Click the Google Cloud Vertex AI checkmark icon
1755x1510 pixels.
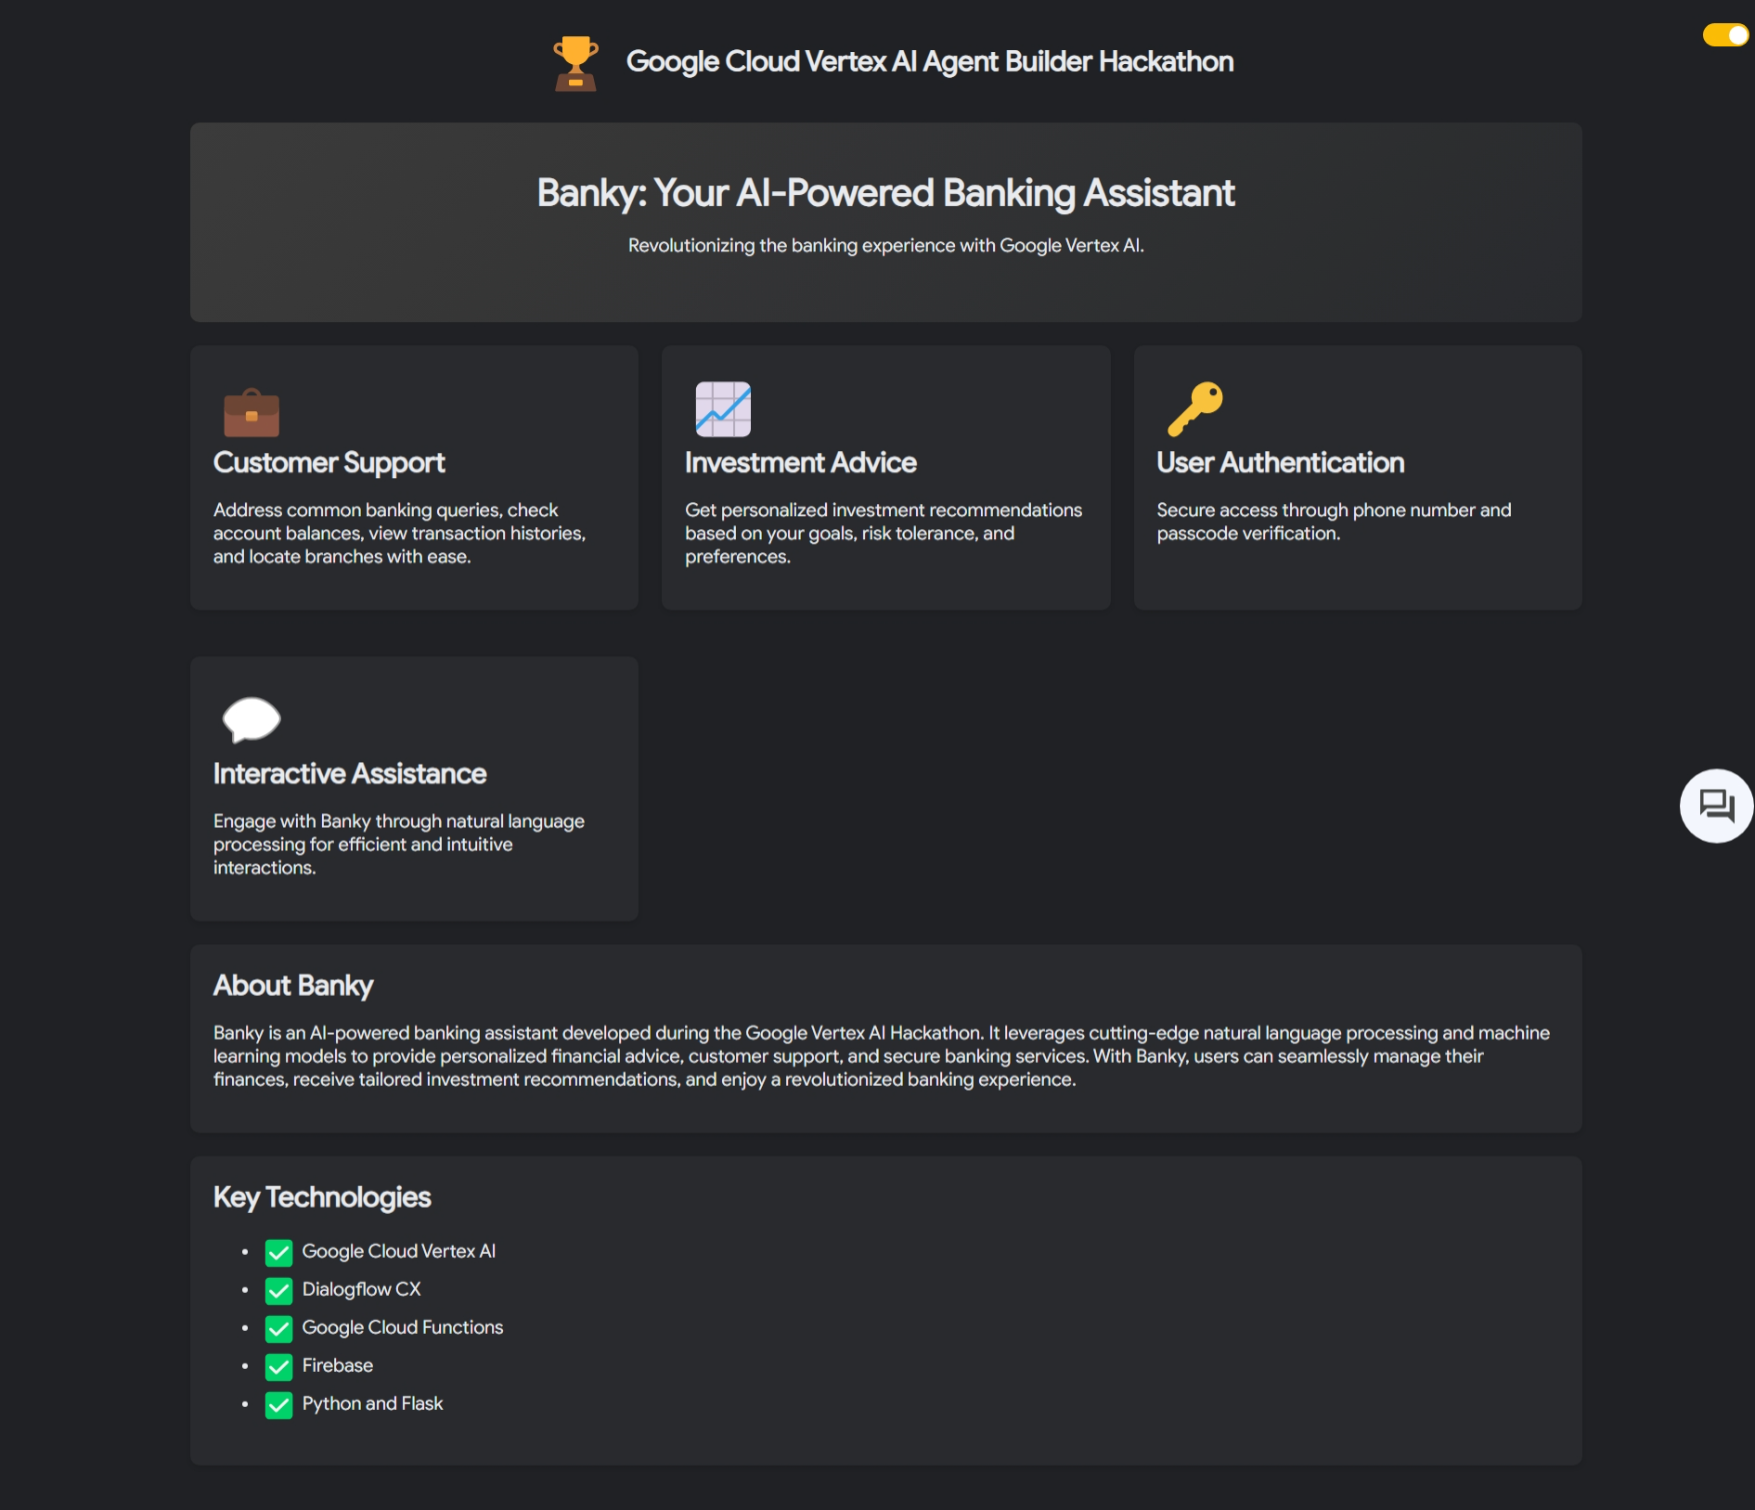point(278,1251)
